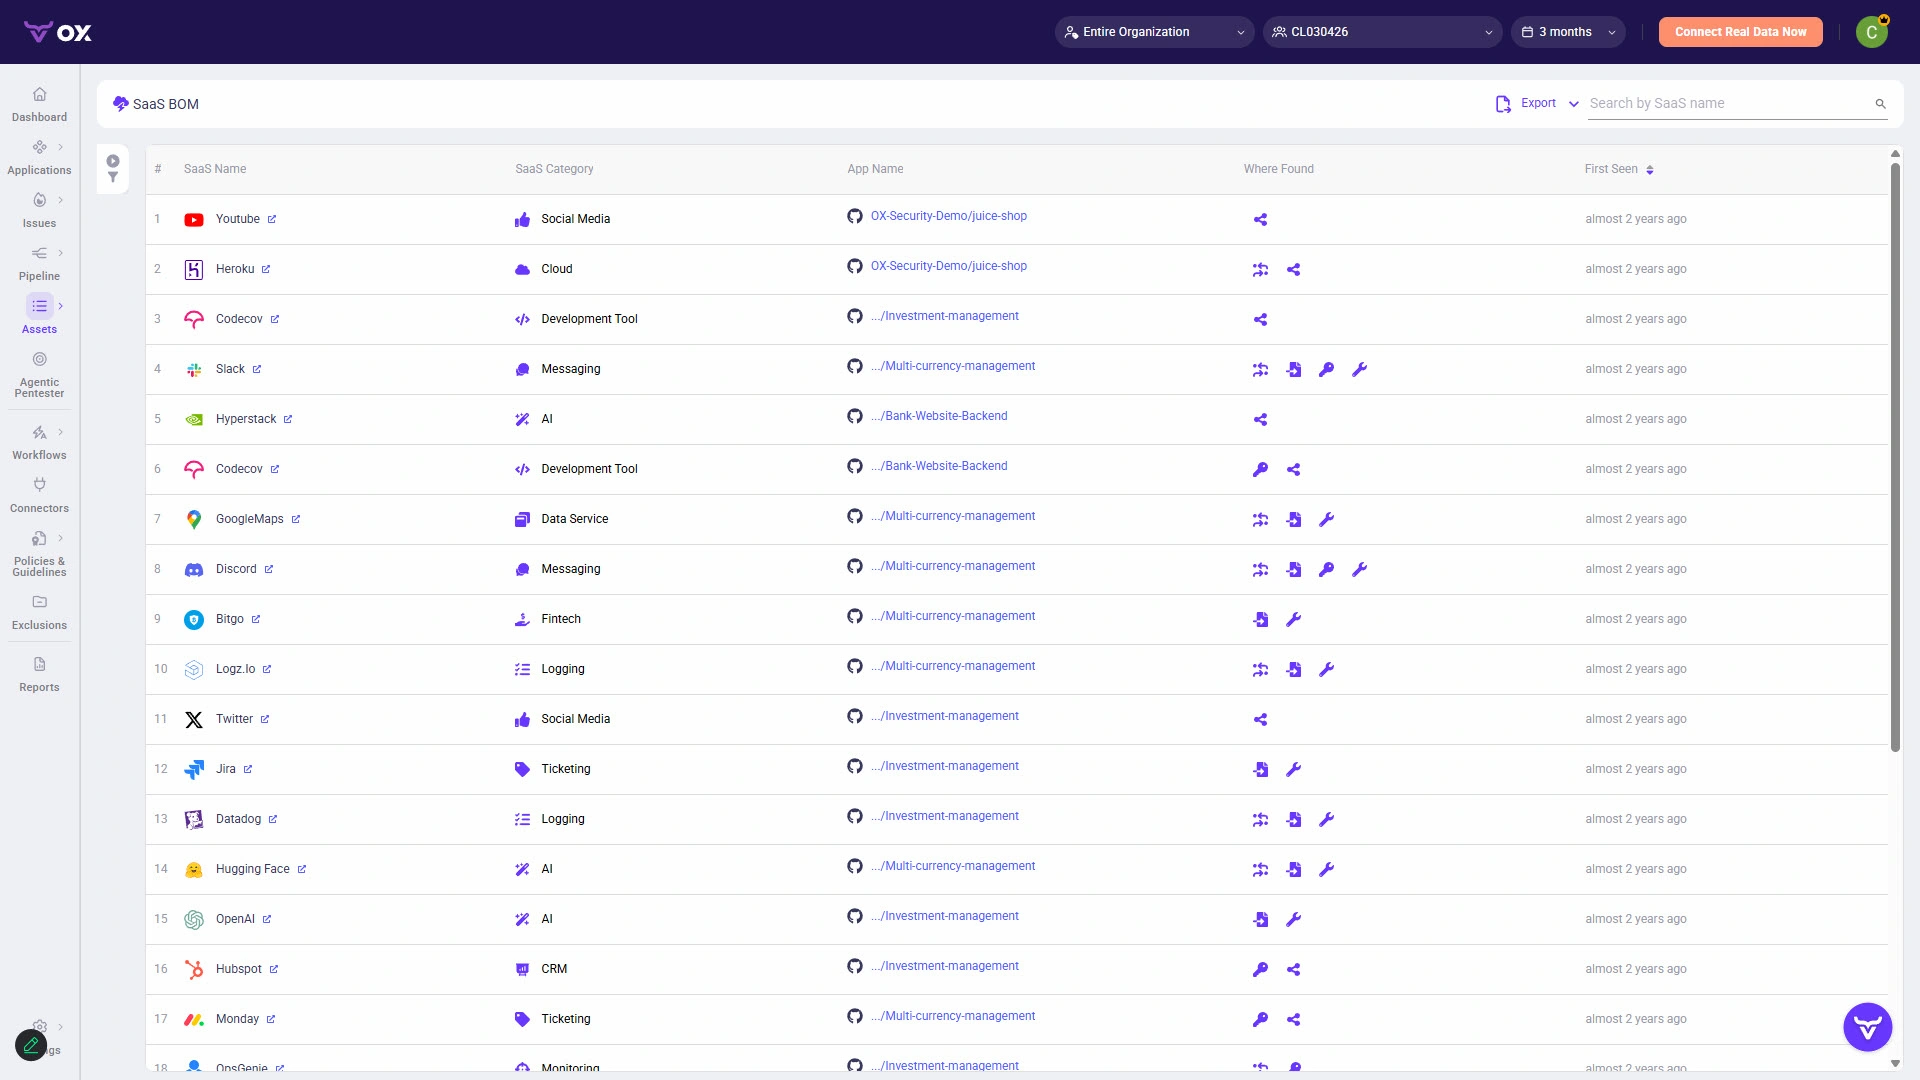Click the search magnifier icon
Viewport: 1920px width, 1080px height.
coord(1880,104)
